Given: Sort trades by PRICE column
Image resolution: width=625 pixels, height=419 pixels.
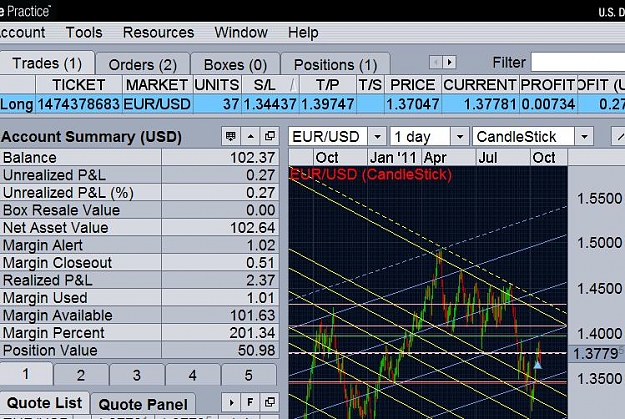Looking at the screenshot, I should [x=413, y=85].
